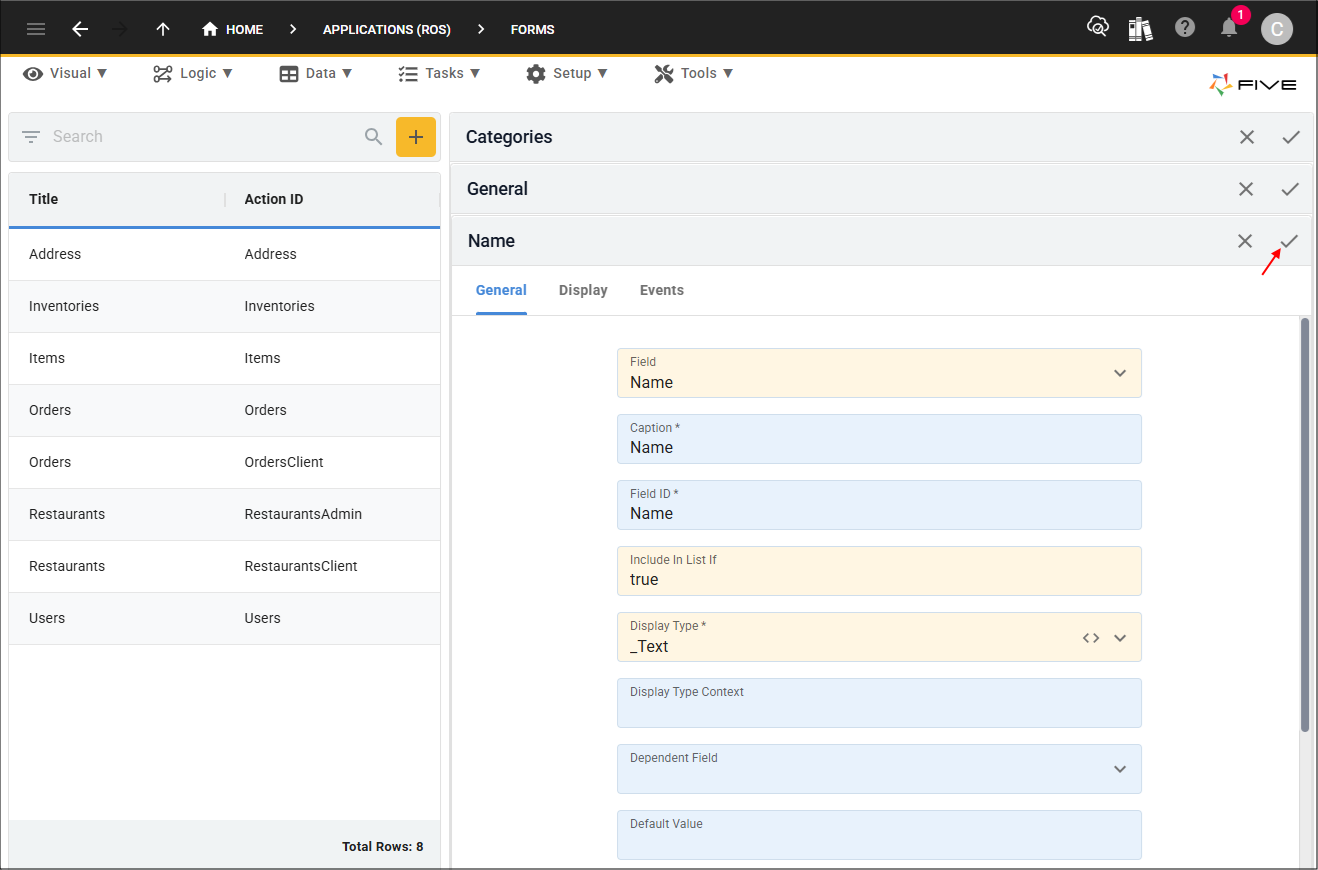
Task: Save General panel with checkmark
Action: (x=1290, y=189)
